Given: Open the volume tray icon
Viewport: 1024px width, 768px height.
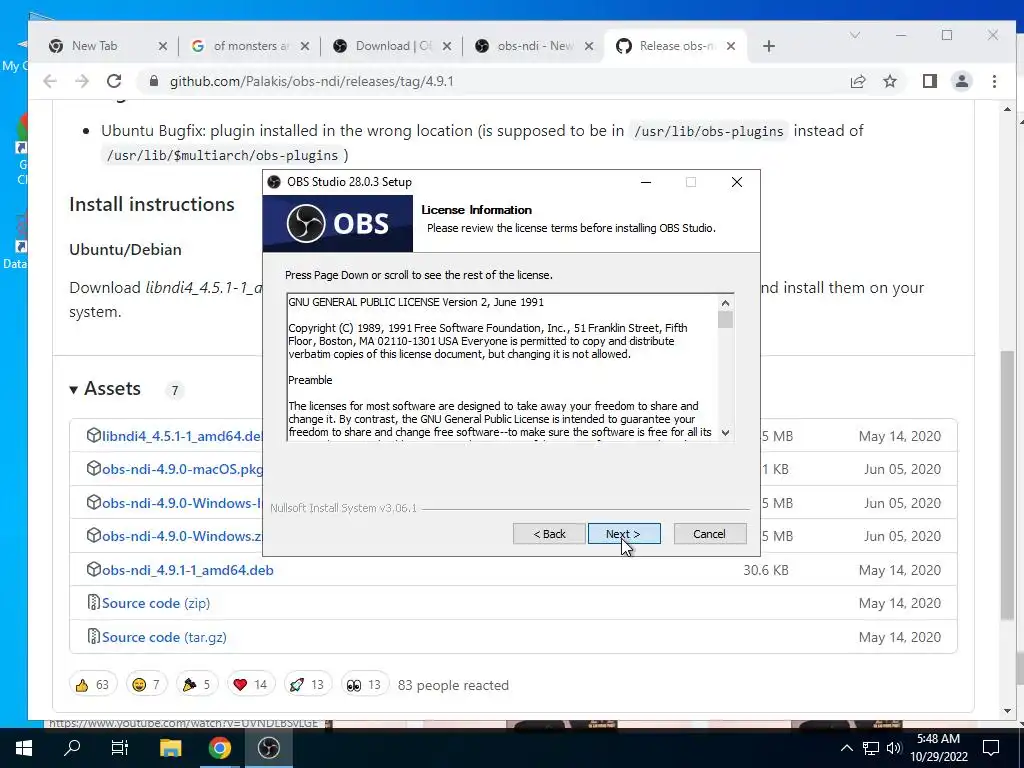Looking at the screenshot, I should [x=894, y=748].
